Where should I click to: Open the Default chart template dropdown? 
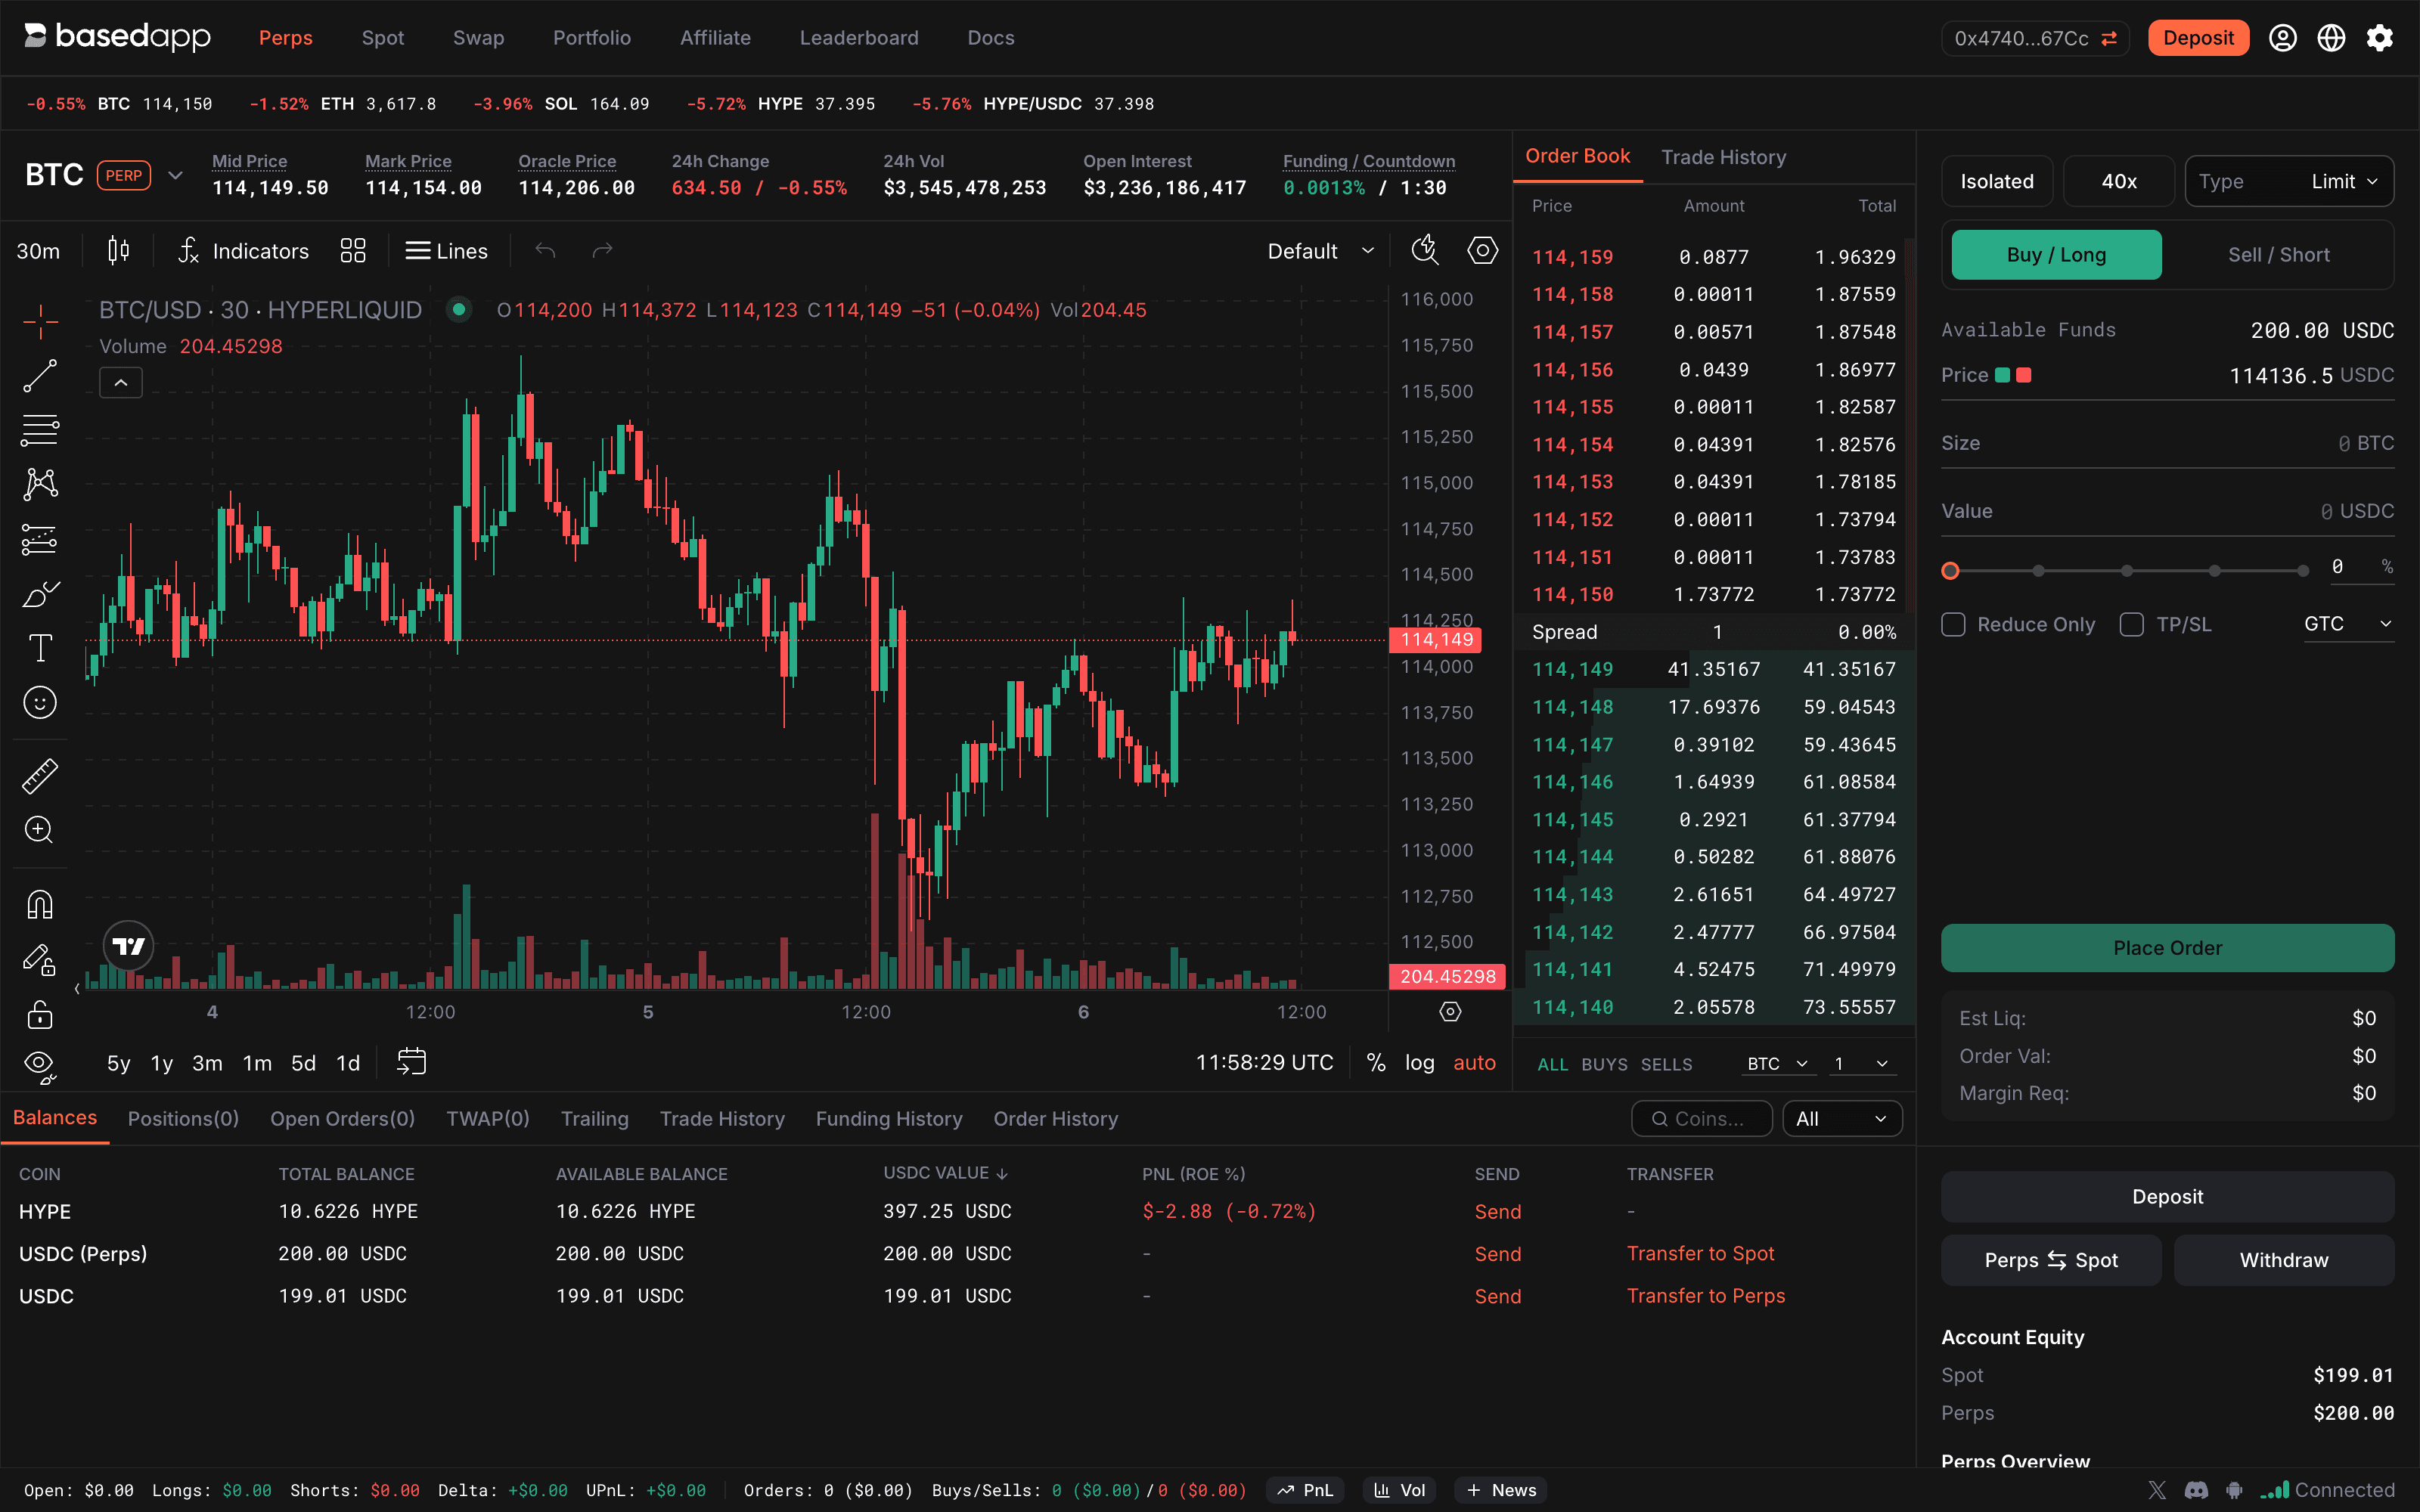[1320, 251]
